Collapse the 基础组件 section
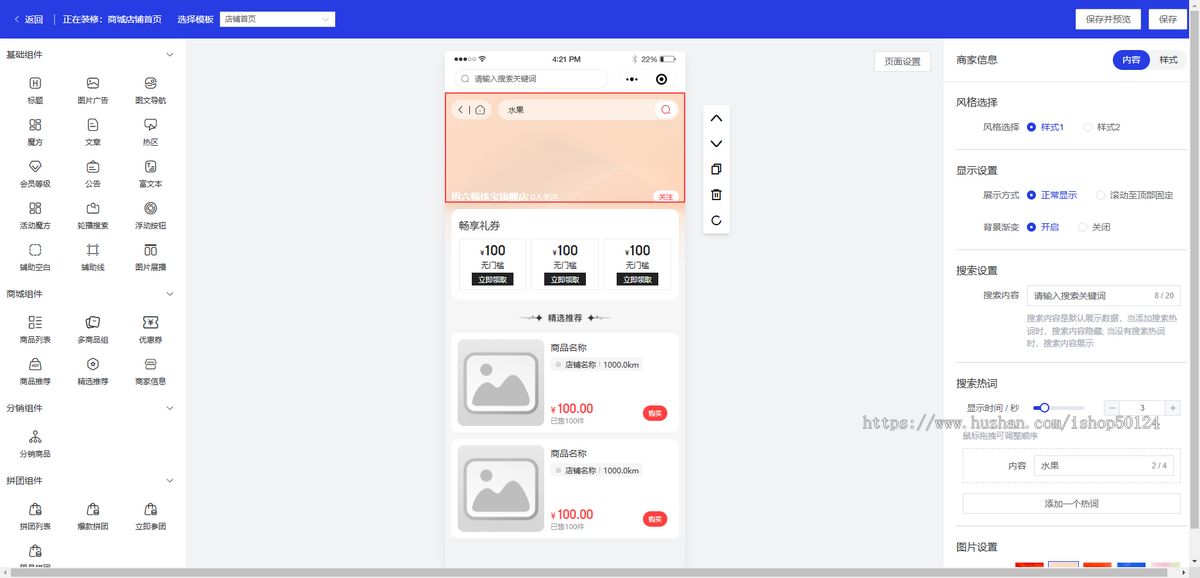Image resolution: width=1200 pixels, height=578 pixels. (169, 54)
